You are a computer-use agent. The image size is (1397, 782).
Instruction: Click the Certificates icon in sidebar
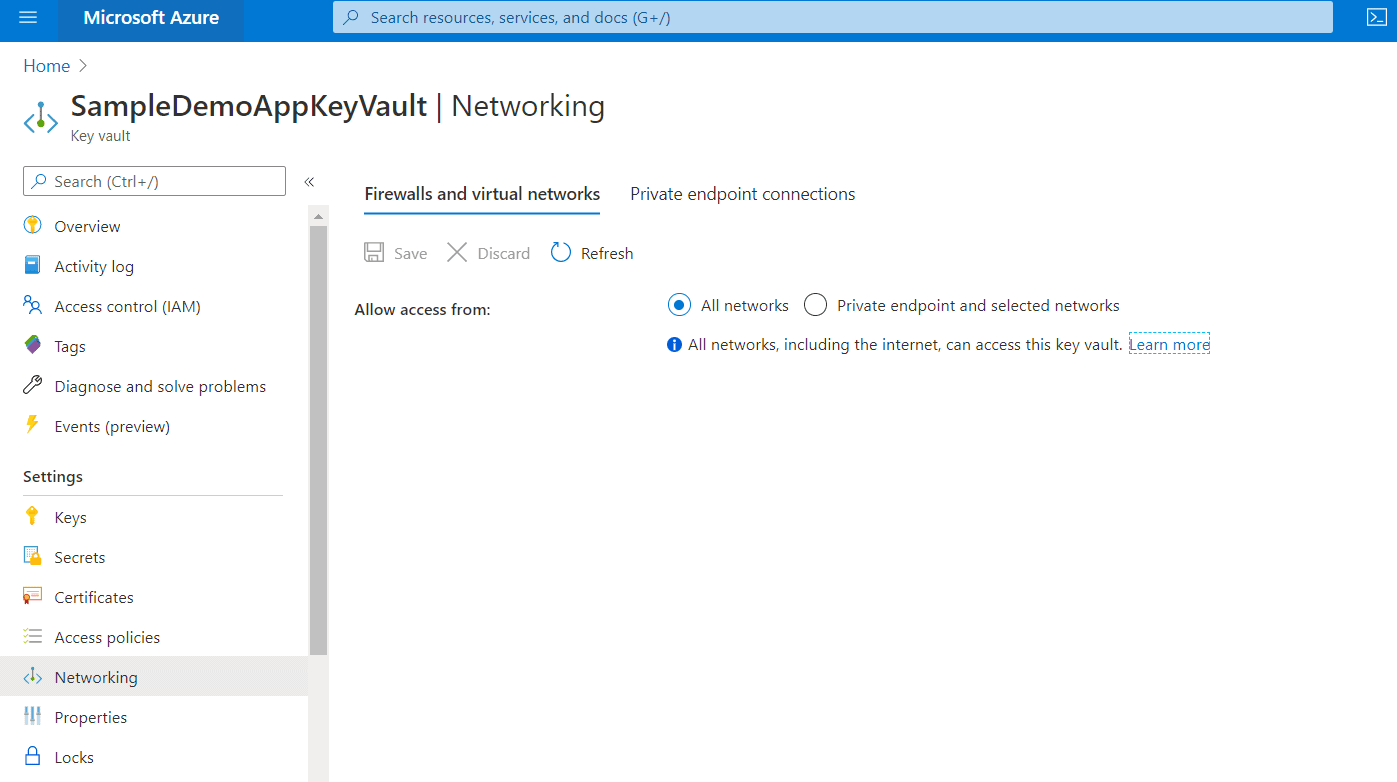pyautogui.click(x=33, y=596)
